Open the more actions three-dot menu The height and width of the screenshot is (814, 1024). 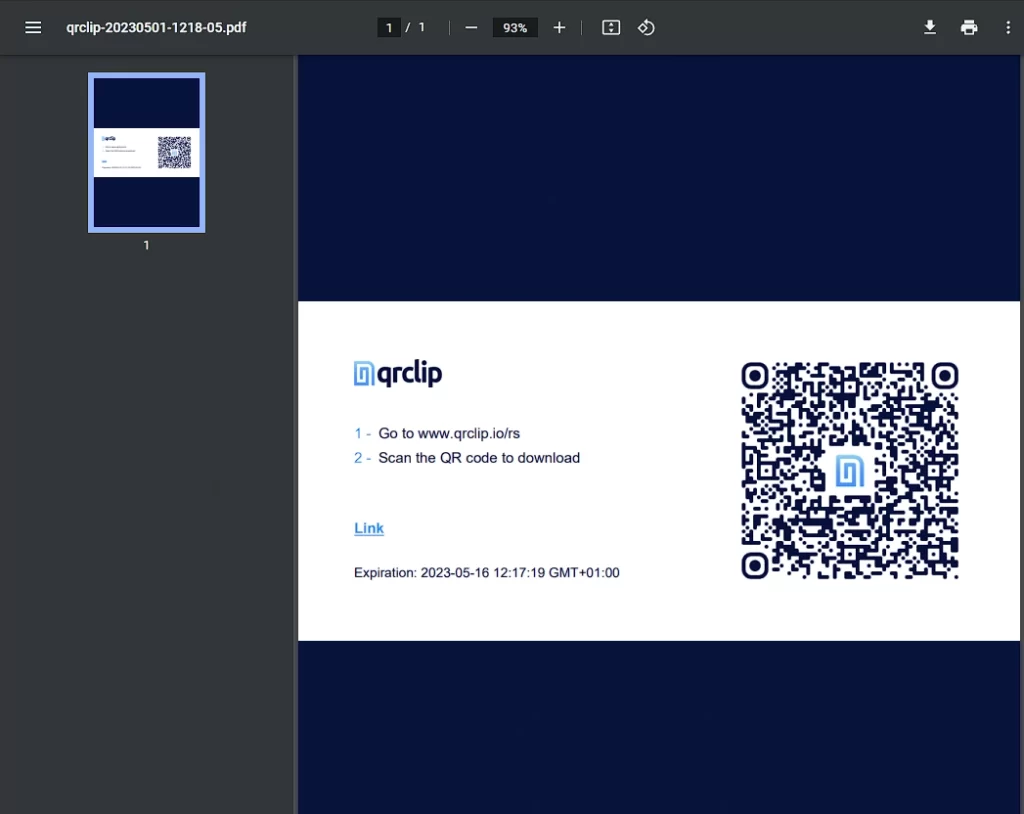click(1008, 27)
